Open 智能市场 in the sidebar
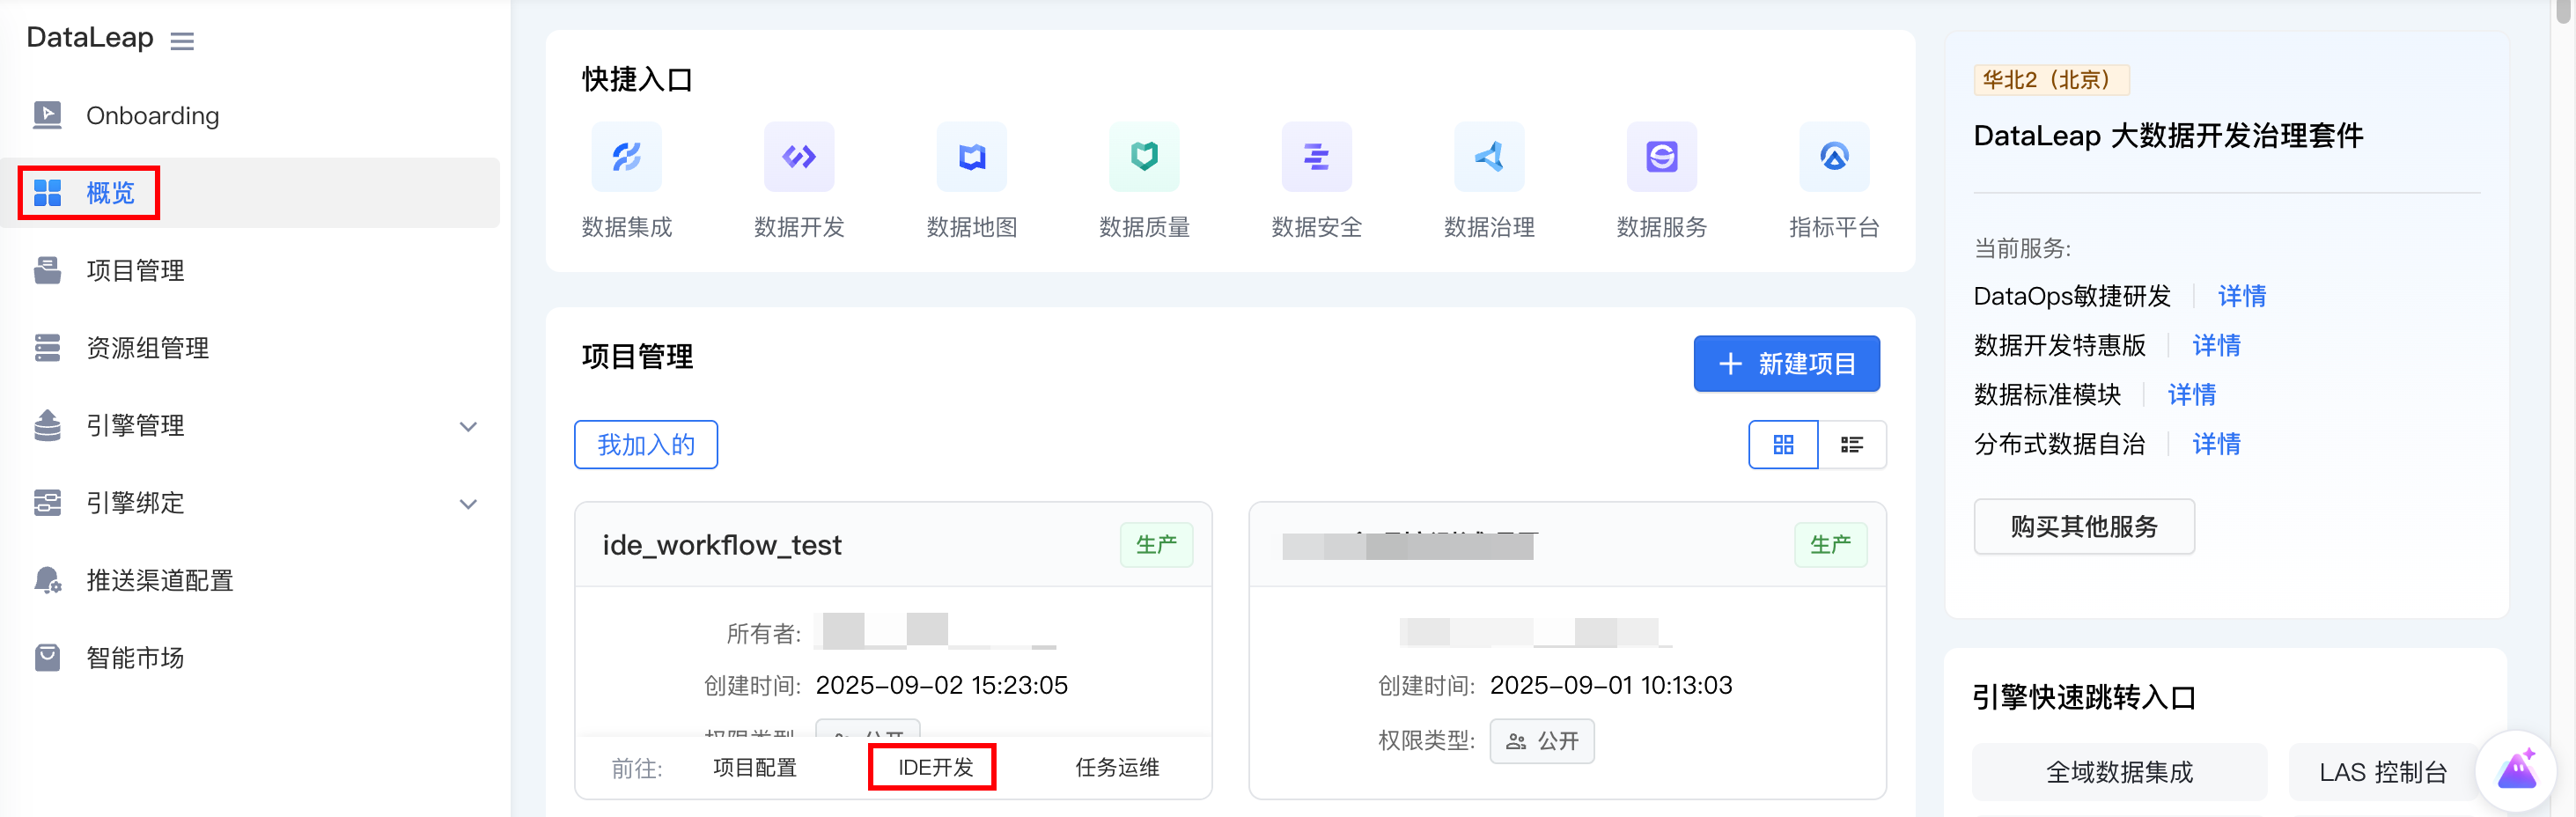Image resolution: width=2576 pixels, height=817 pixels. [250, 658]
